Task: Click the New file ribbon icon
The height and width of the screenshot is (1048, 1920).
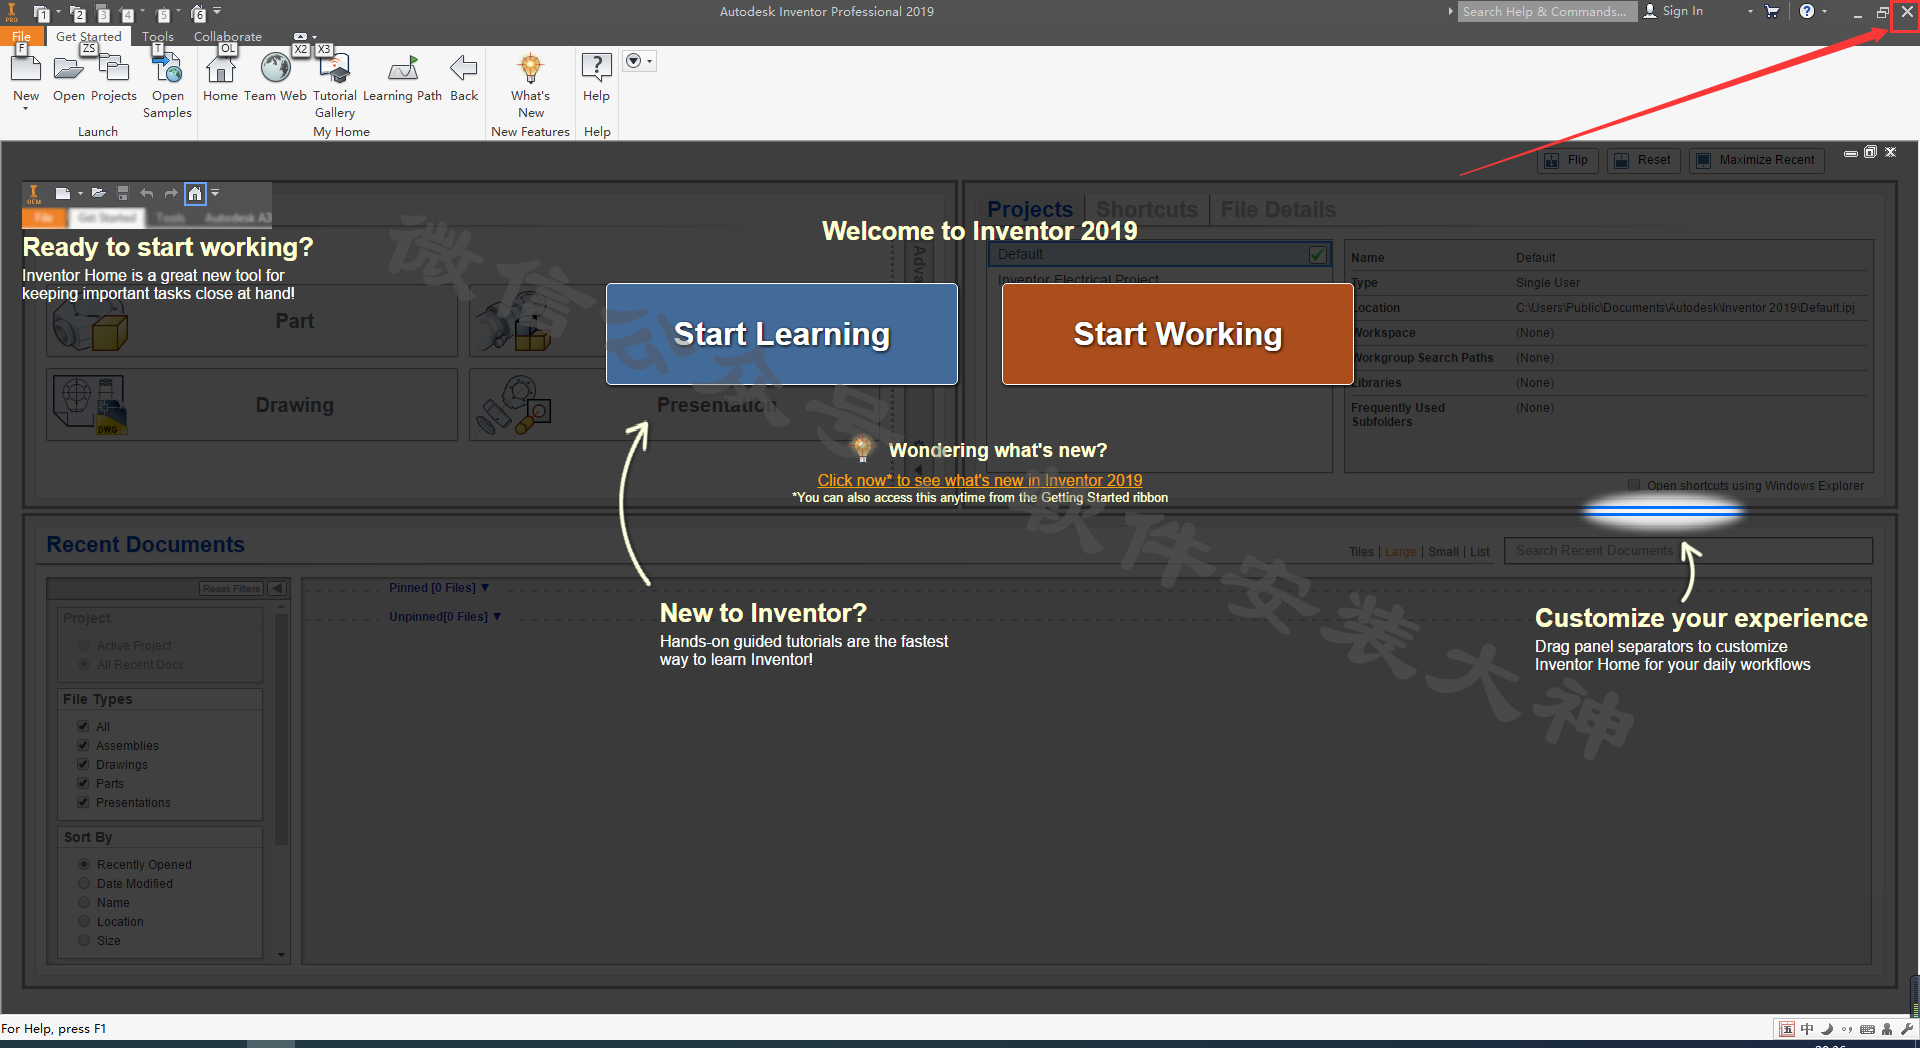Action: 26,69
